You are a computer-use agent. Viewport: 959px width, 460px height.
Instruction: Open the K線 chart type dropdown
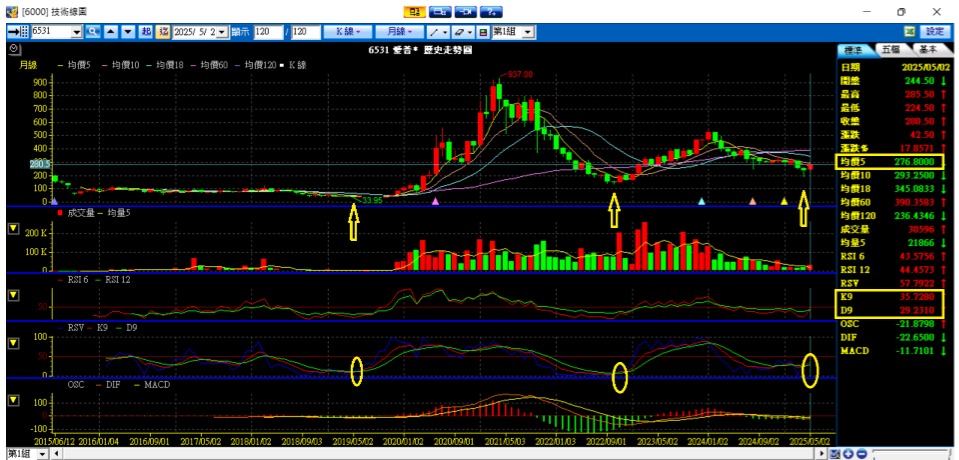point(353,32)
